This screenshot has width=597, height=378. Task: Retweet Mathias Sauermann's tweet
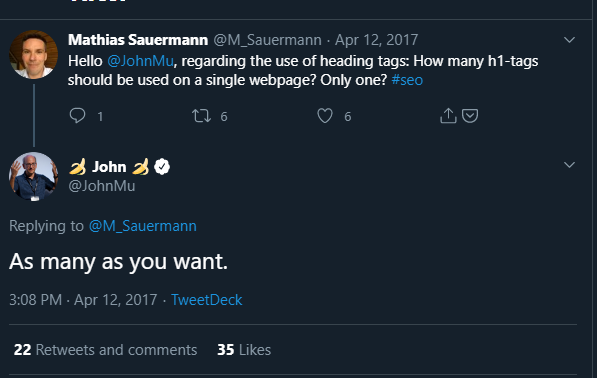click(201, 115)
